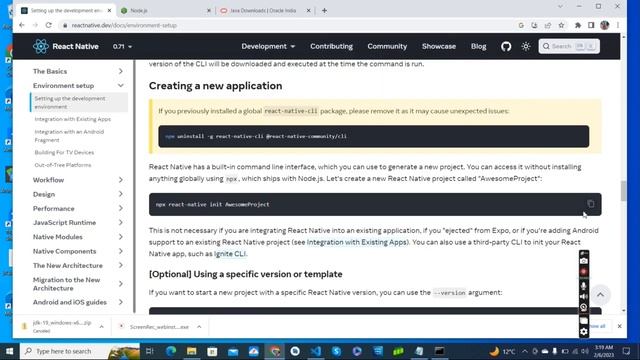Follow the Ignite CLI link
This screenshot has height=360, width=640.
point(230,254)
